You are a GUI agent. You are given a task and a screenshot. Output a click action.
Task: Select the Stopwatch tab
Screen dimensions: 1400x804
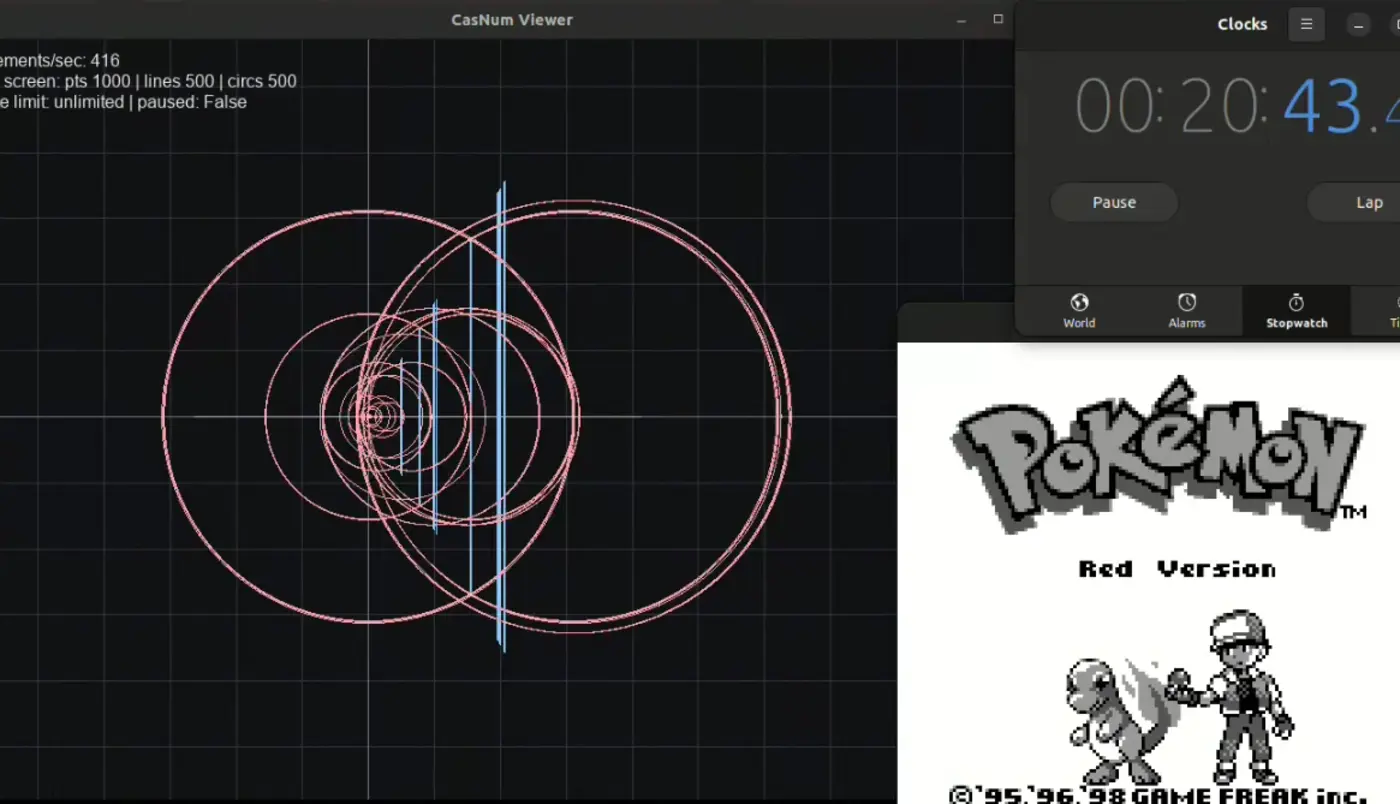tap(1296, 310)
